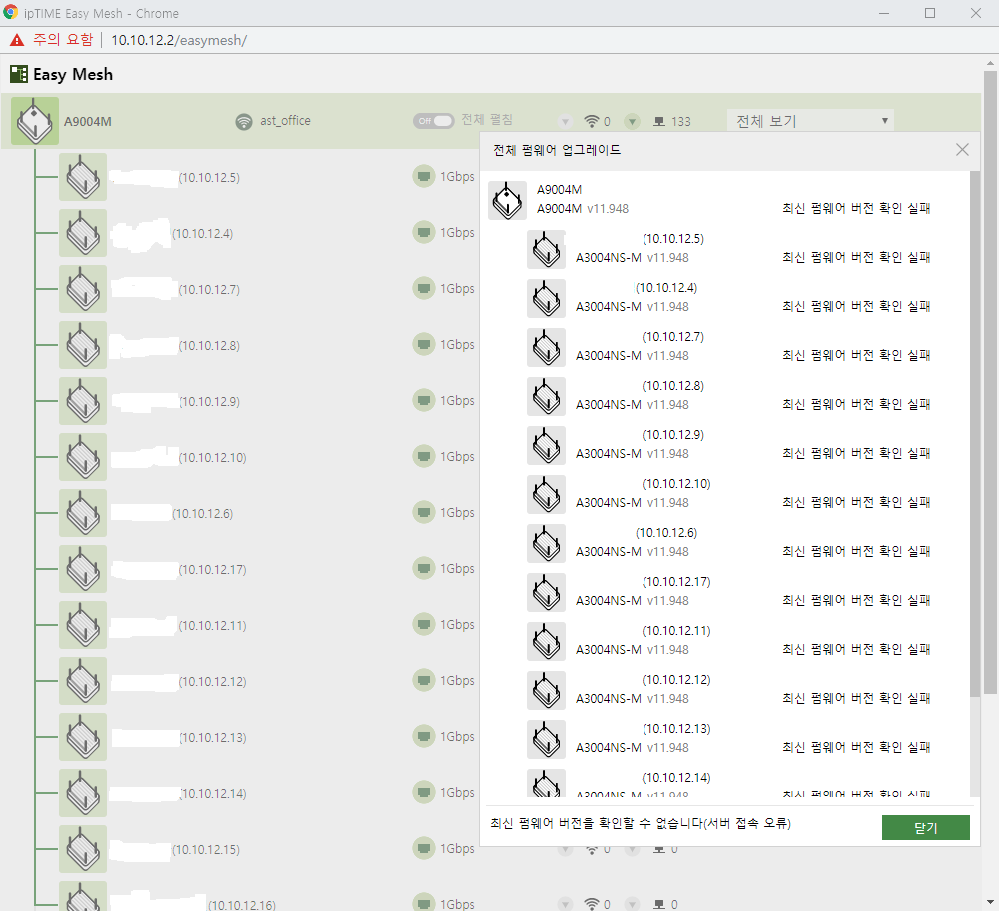Image resolution: width=999 pixels, height=911 pixels.
Task: Select router icon for 10.10.12.11 in tree
Action: [x=83, y=626]
